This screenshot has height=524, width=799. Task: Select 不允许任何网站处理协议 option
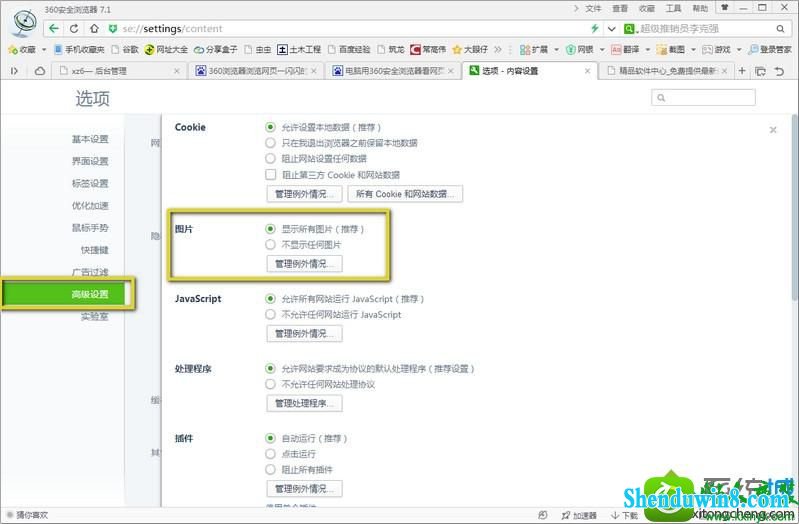click(271, 384)
